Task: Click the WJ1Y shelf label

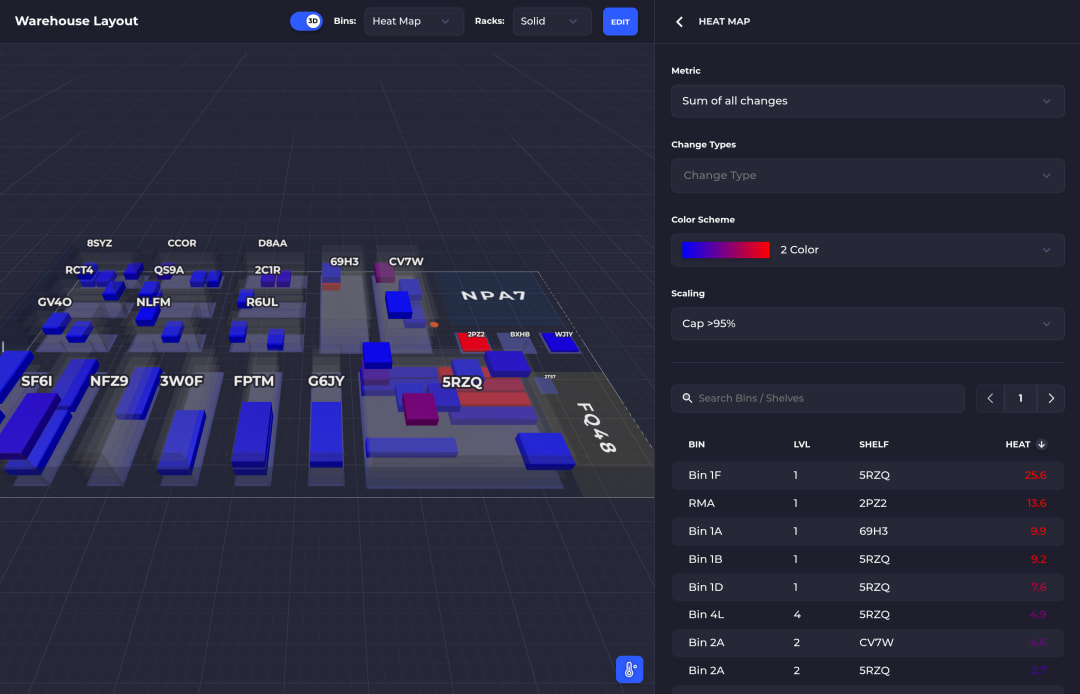Action: (x=563, y=335)
